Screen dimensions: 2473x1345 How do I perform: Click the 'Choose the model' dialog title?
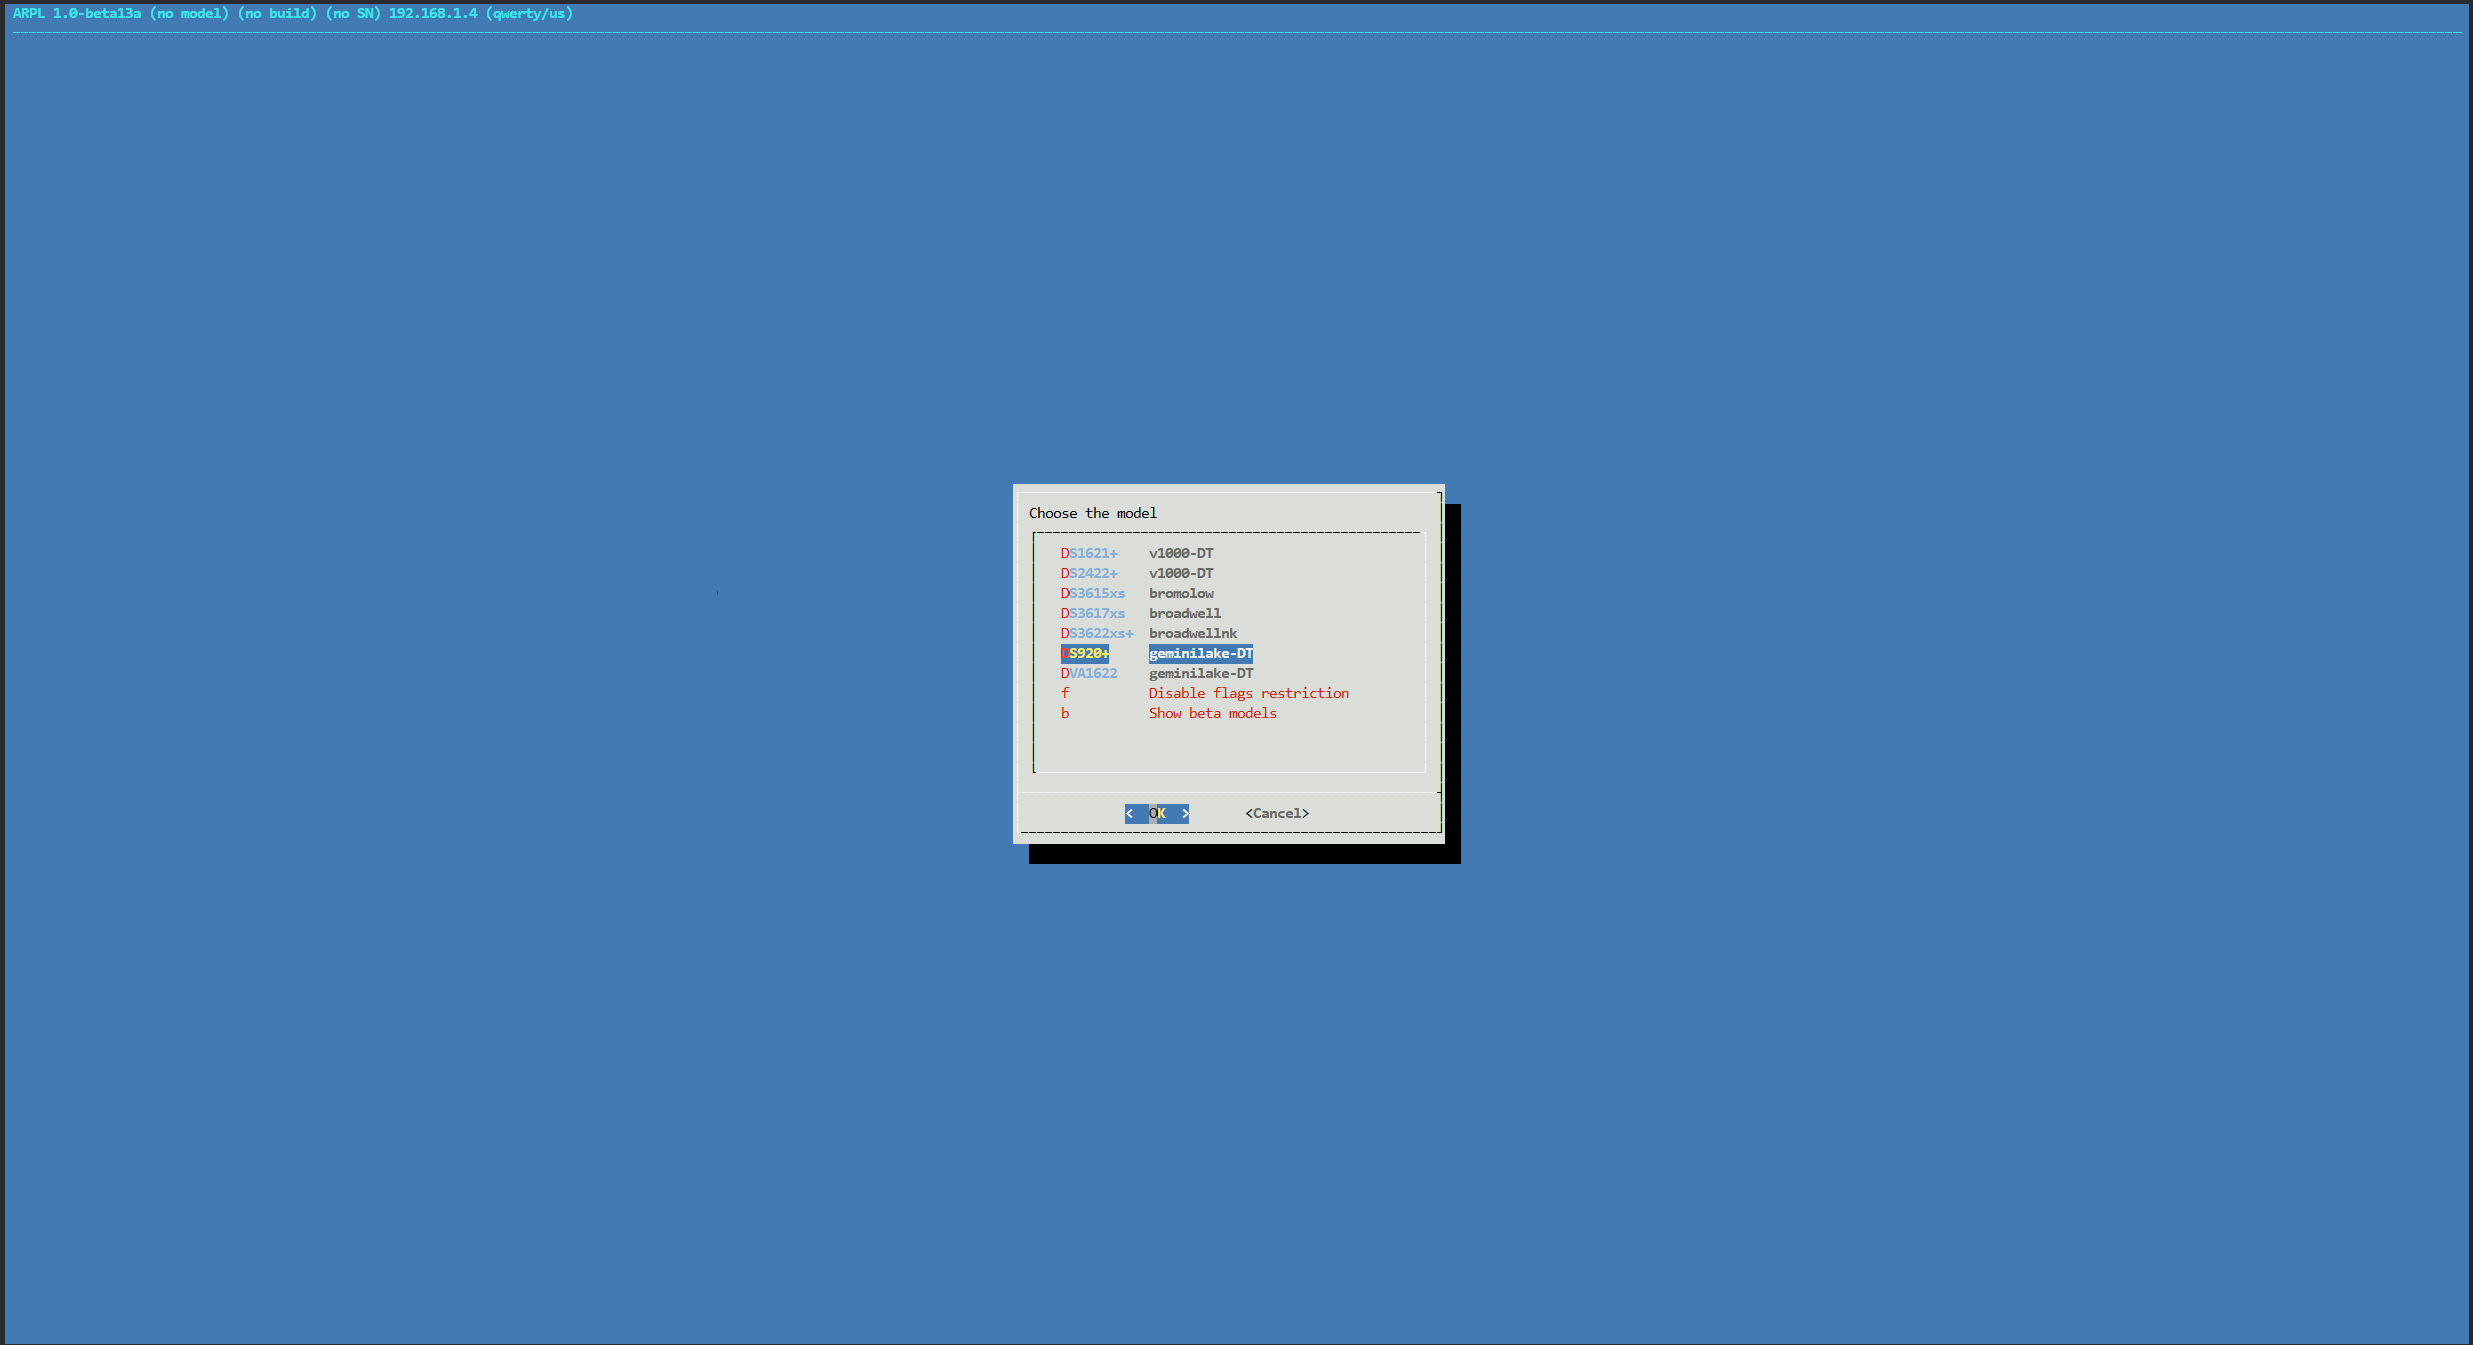pos(1093,513)
